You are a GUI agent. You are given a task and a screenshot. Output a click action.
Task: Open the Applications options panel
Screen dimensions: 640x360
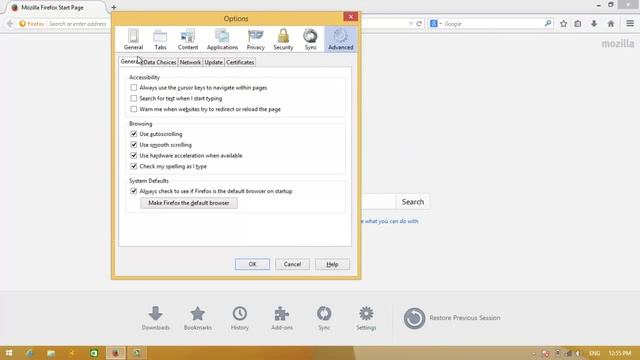(222, 39)
